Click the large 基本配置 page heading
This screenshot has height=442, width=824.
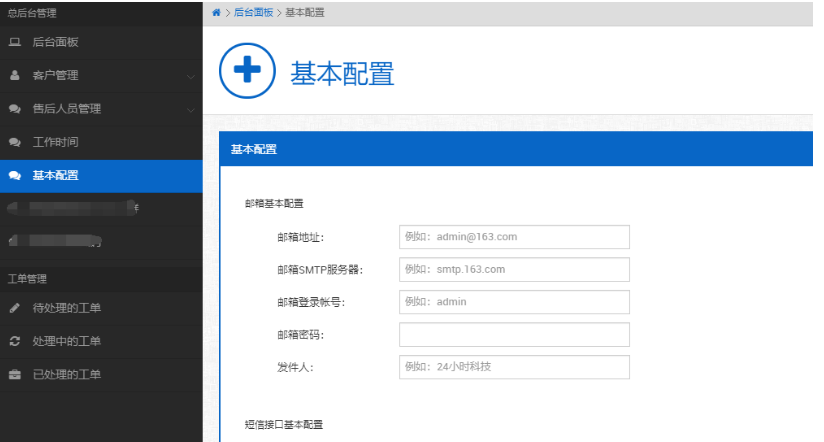[x=342, y=73]
